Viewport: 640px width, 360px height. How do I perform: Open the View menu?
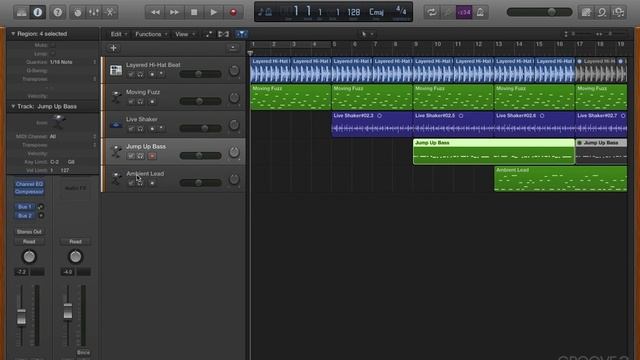184,34
